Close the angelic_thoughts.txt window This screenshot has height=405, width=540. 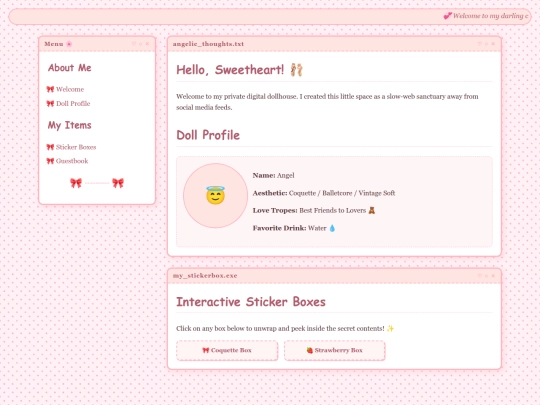coord(493,44)
